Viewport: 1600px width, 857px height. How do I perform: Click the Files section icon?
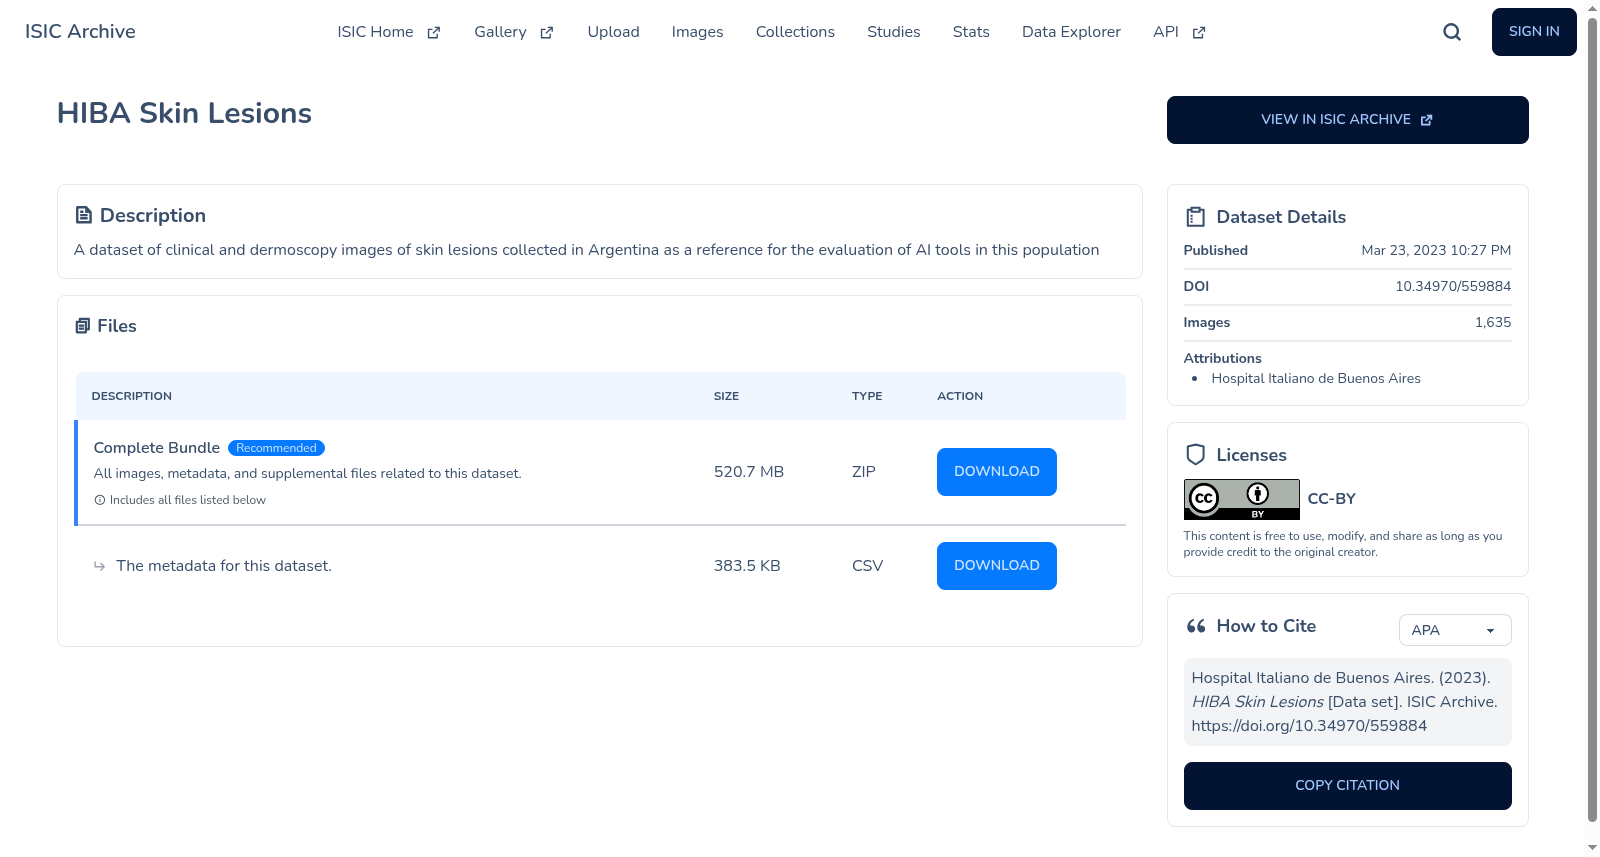click(83, 326)
